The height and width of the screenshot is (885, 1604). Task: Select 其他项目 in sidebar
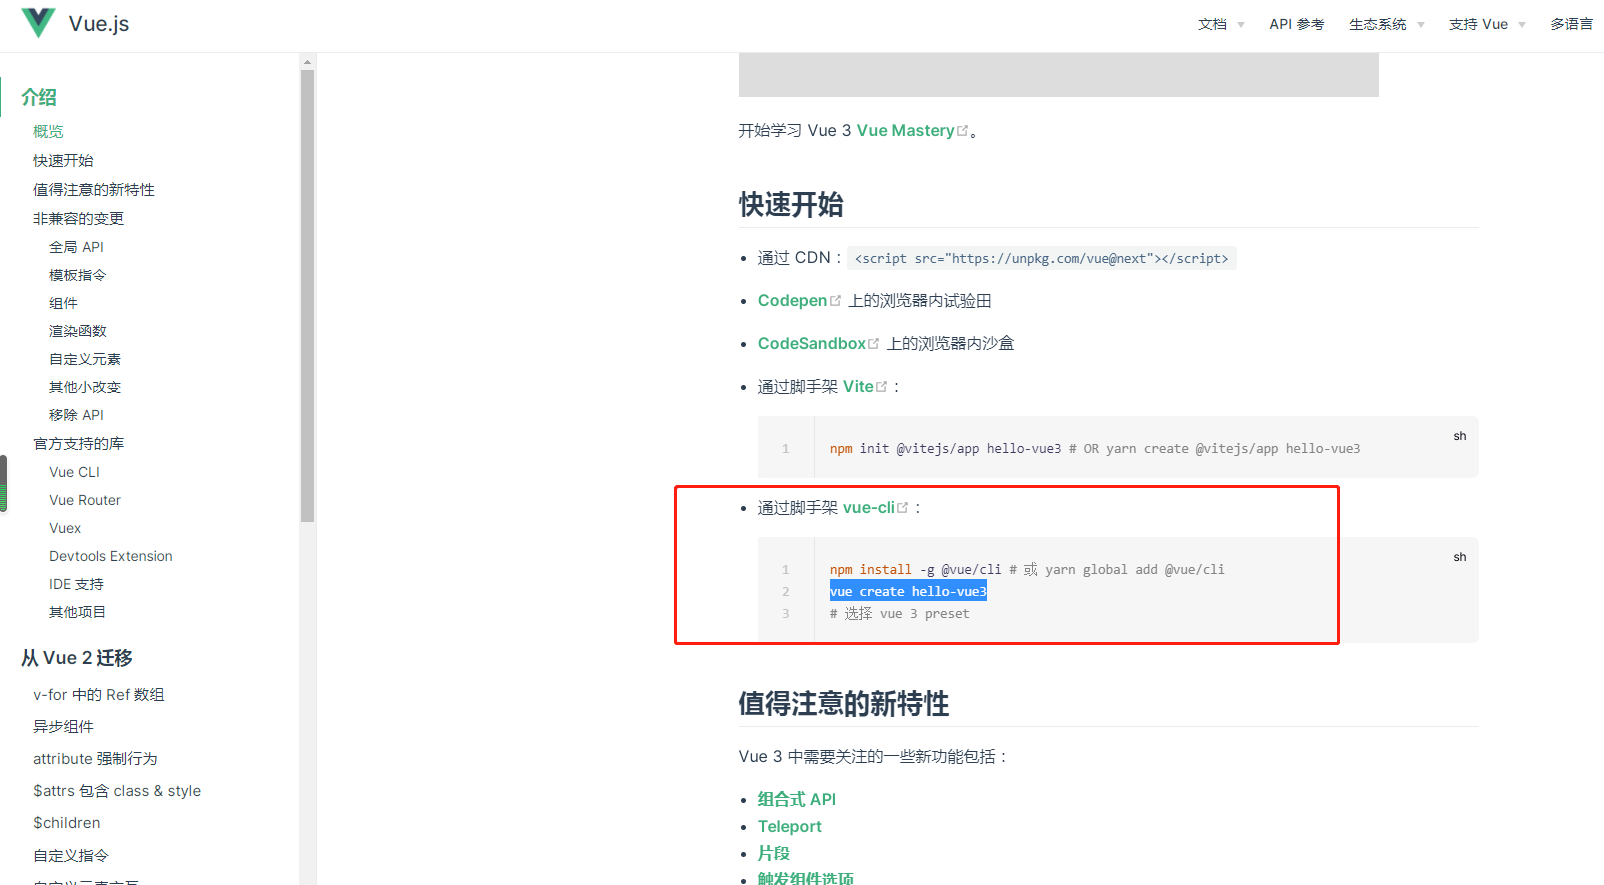(77, 612)
